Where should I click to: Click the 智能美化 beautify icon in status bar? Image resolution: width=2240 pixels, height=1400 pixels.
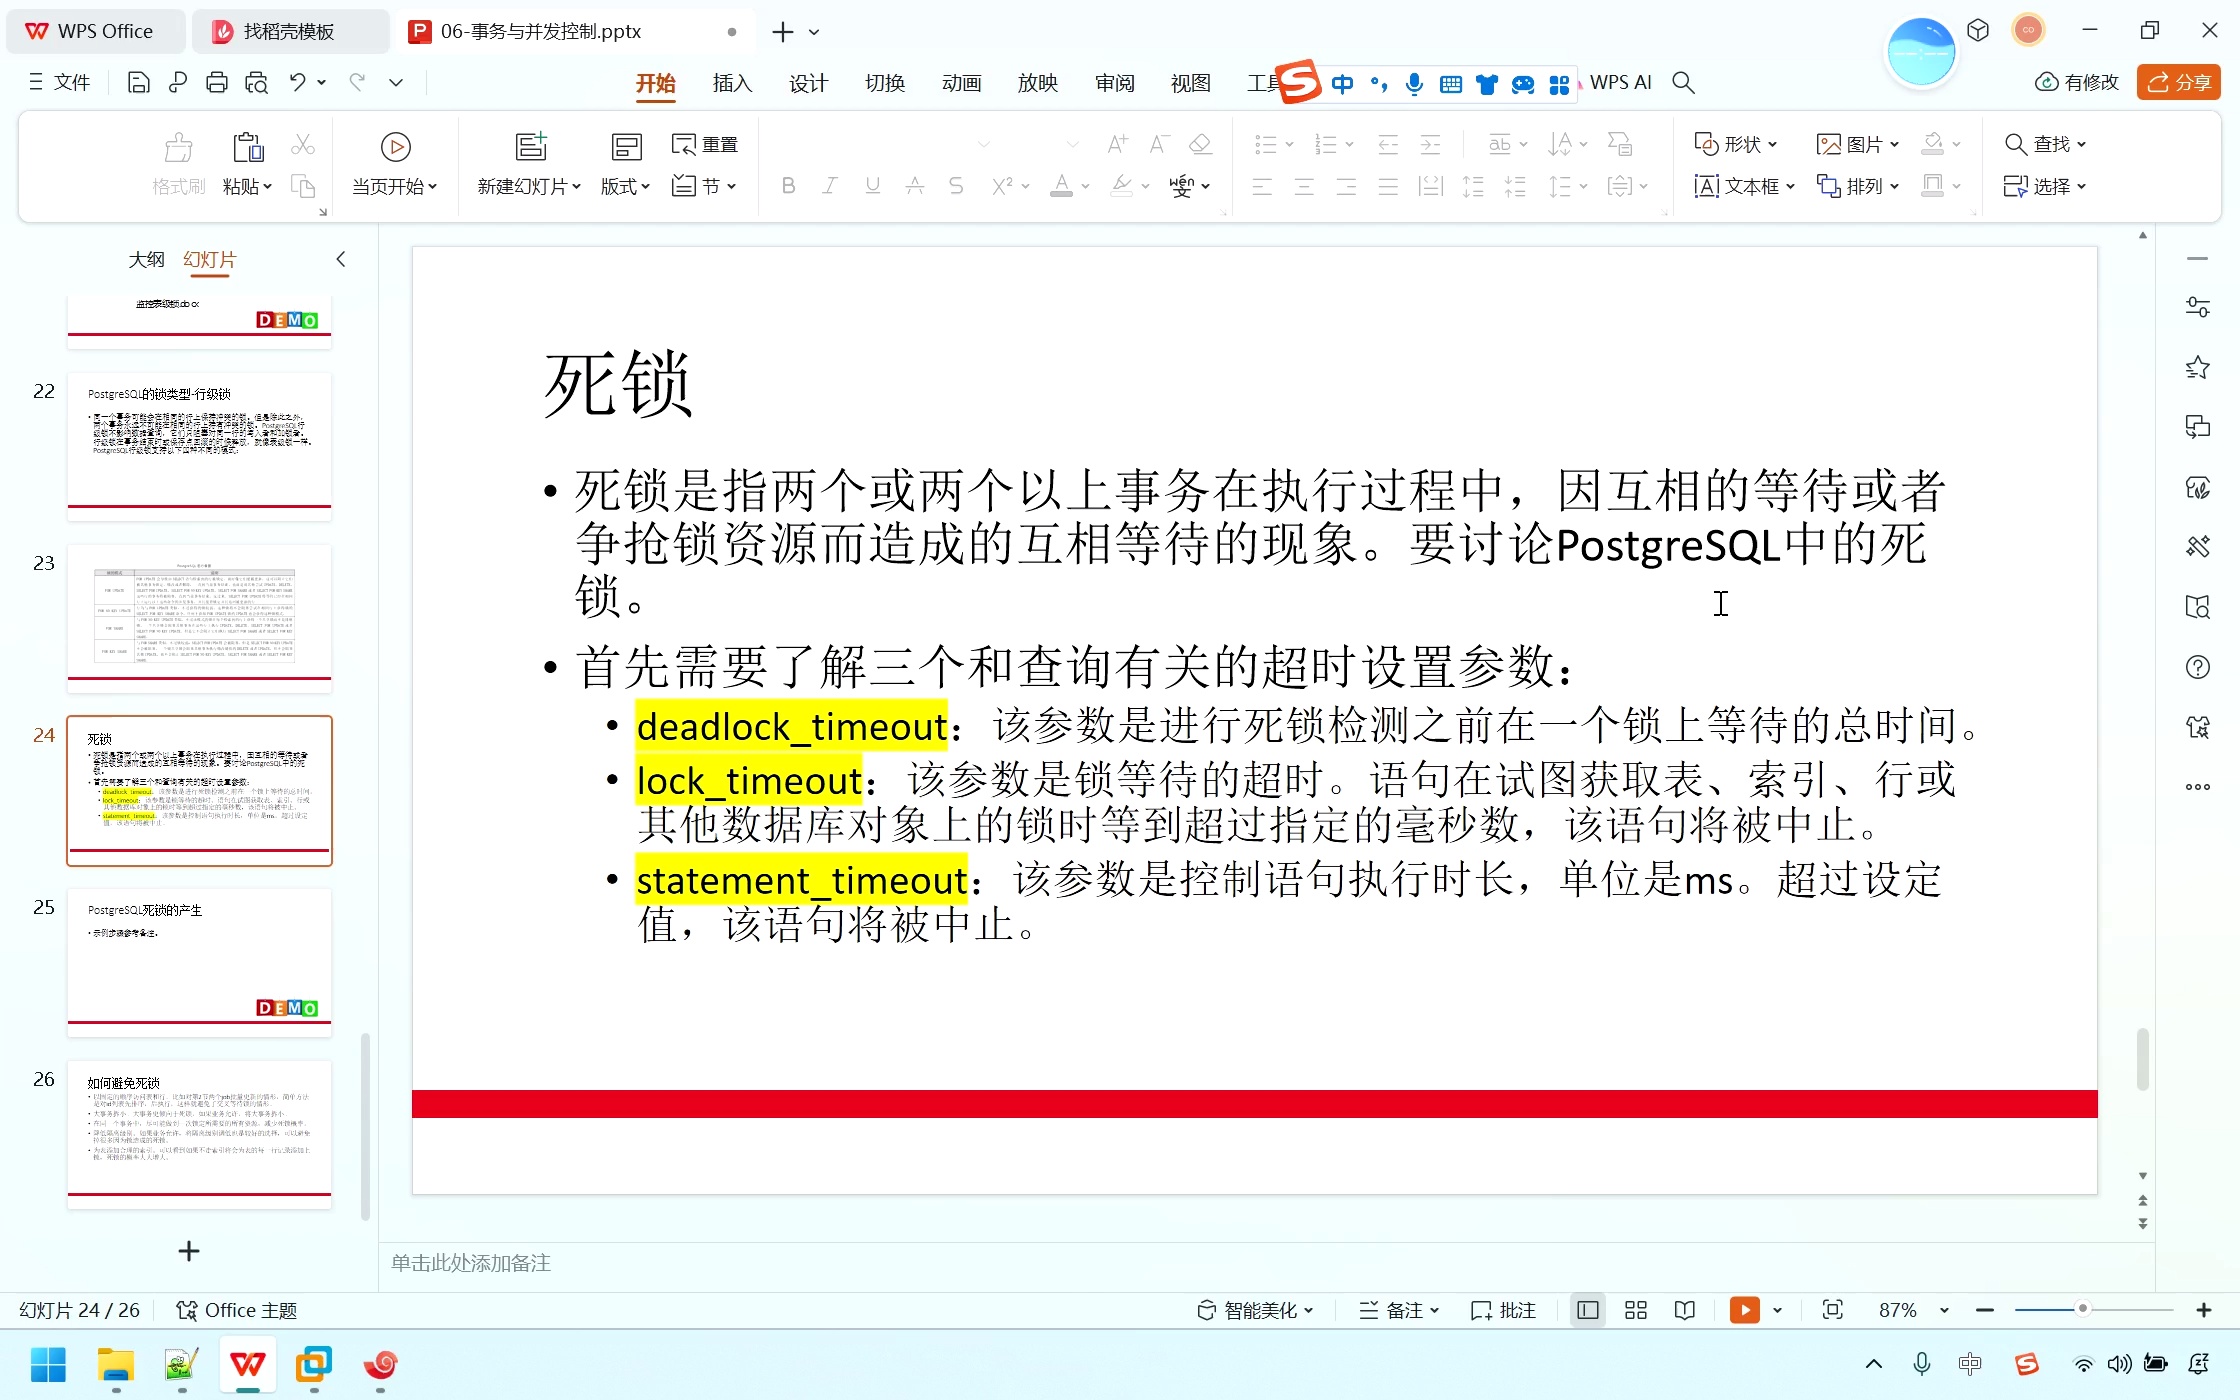(x=1206, y=1309)
